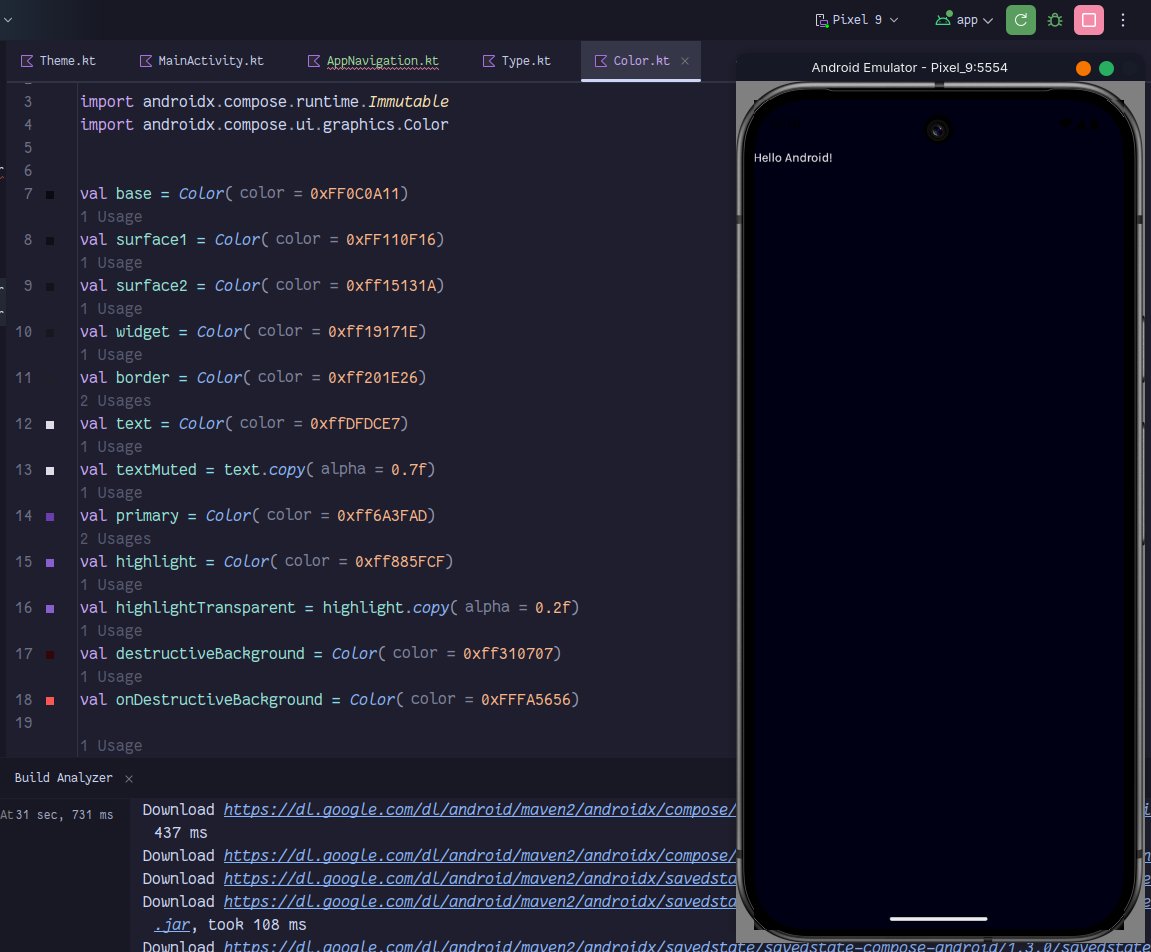This screenshot has width=1151, height=952.
Task: Click the Kotlin file icon on Type.kt tab
Action: point(489,61)
